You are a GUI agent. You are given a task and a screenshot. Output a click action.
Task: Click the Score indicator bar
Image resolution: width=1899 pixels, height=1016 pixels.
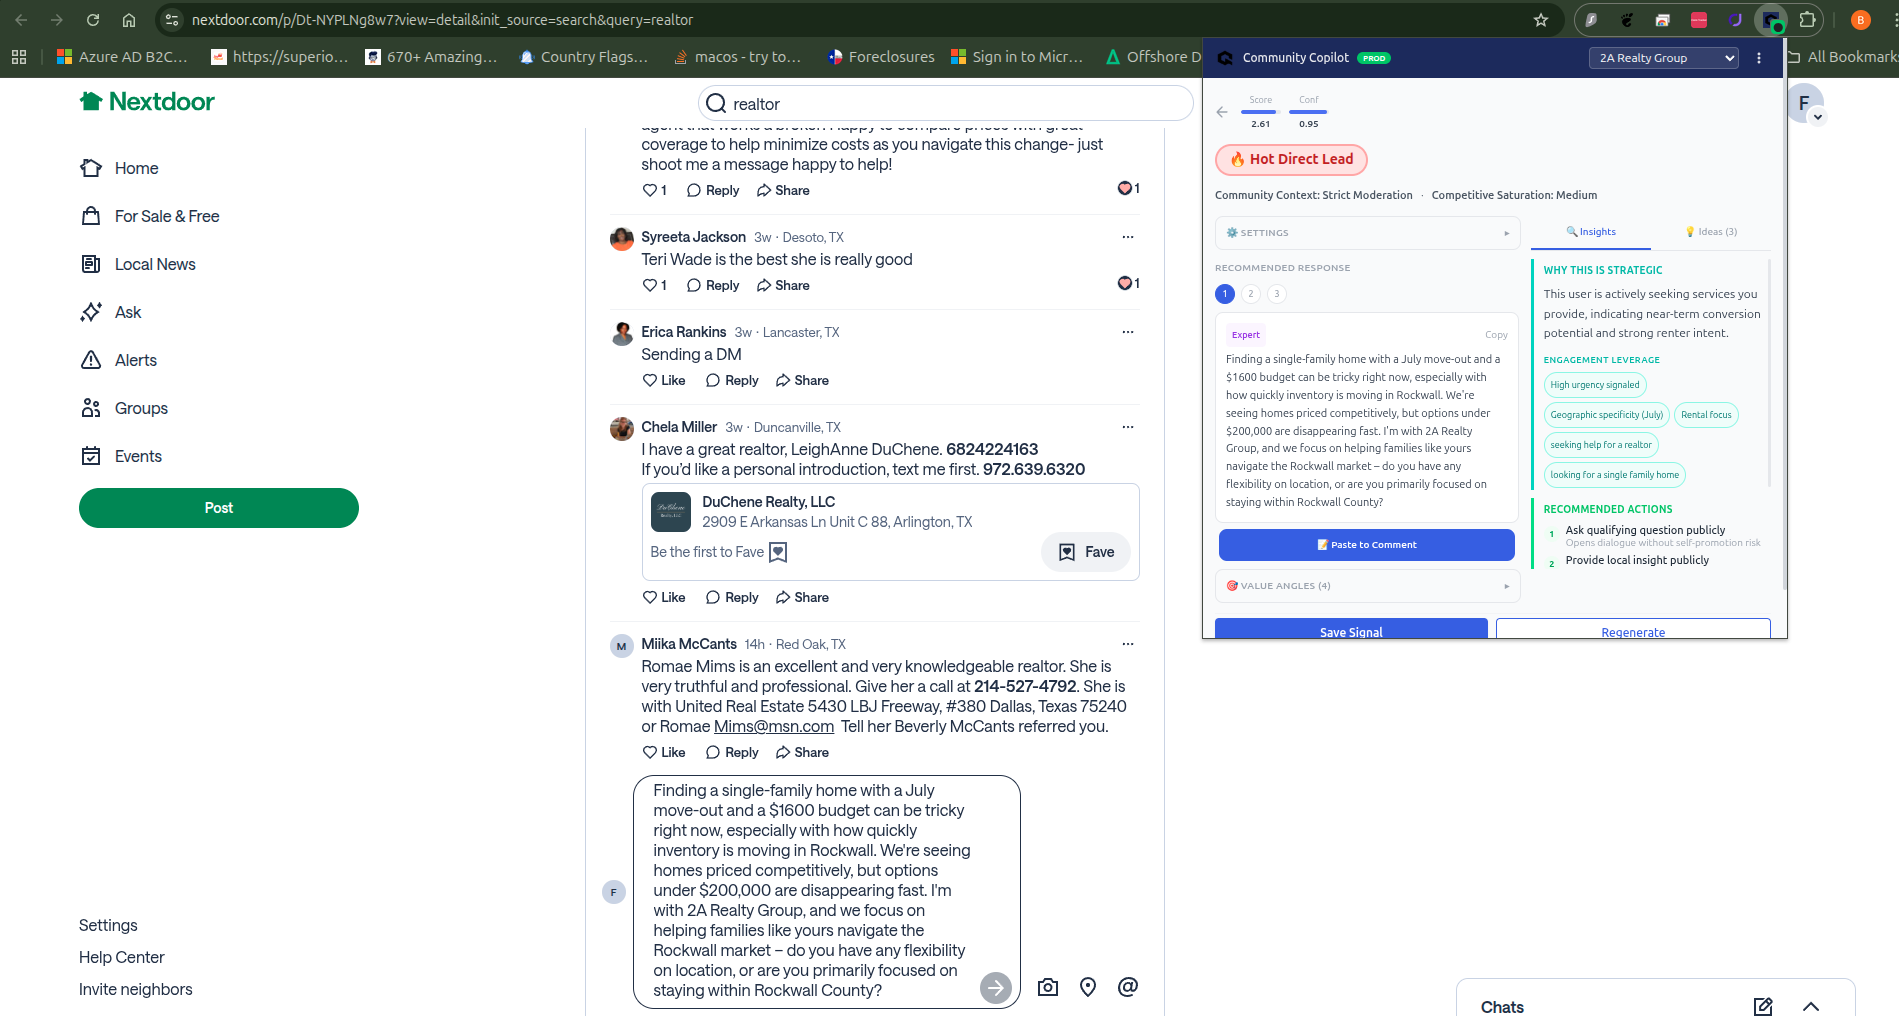(1260, 112)
